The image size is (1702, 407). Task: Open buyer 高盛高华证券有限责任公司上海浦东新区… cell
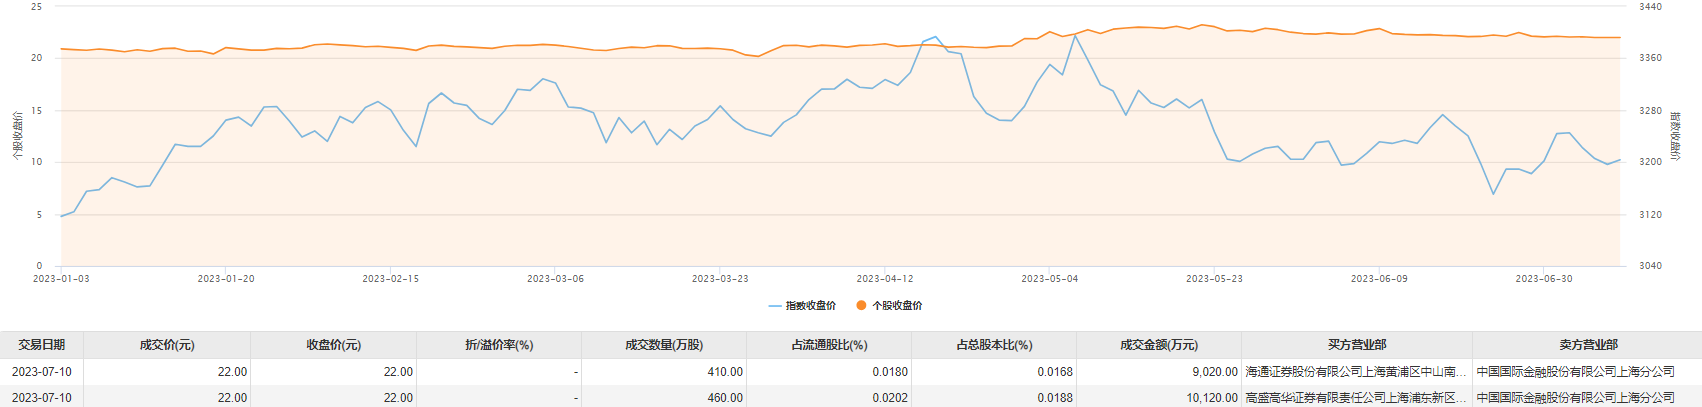(1356, 398)
